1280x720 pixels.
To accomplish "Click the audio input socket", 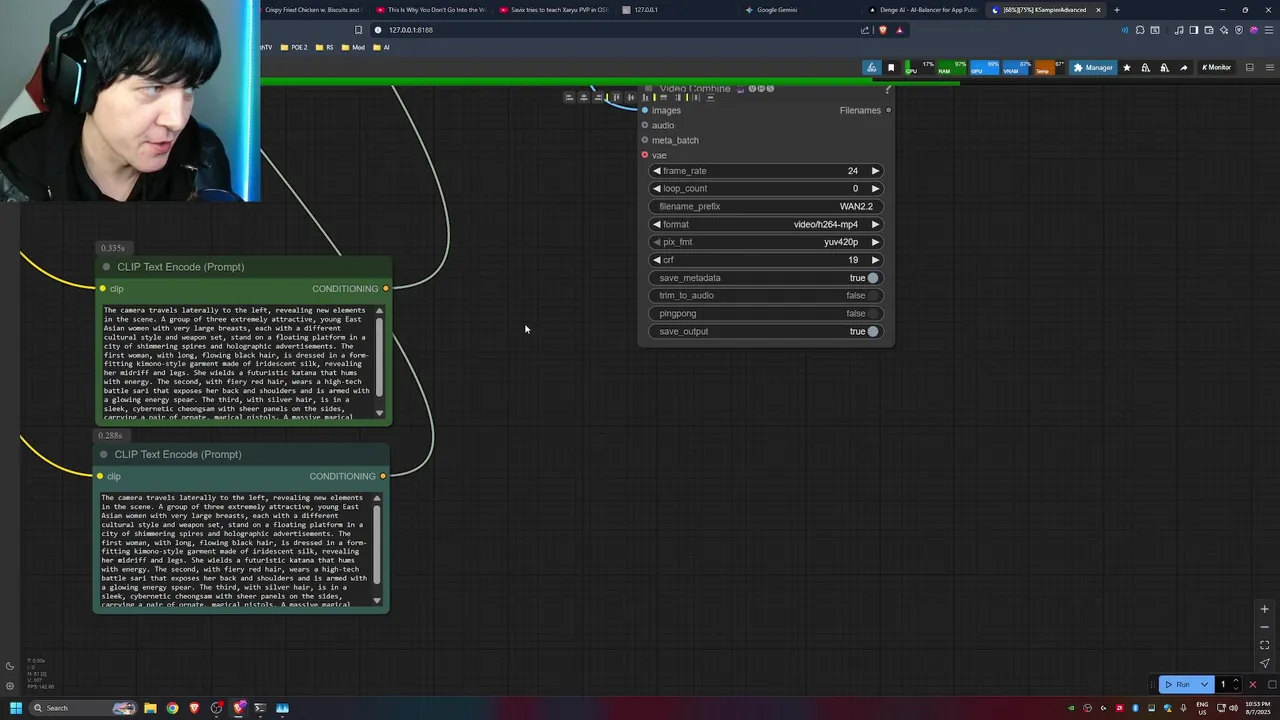I will pos(645,125).
